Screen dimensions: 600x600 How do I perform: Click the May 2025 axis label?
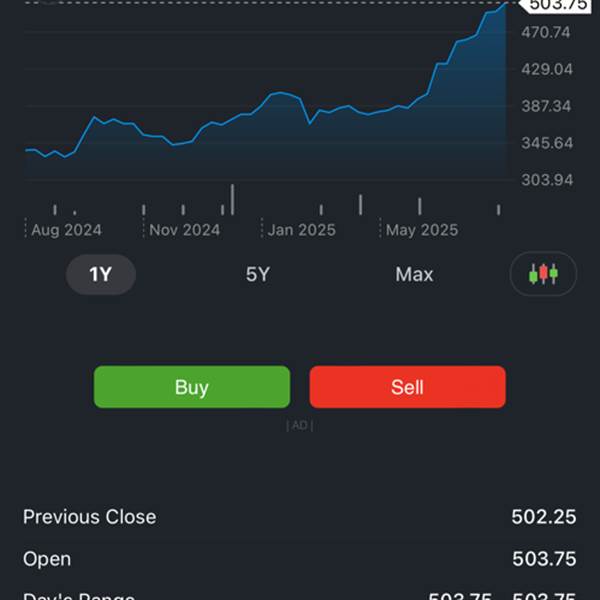[x=422, y=230]
